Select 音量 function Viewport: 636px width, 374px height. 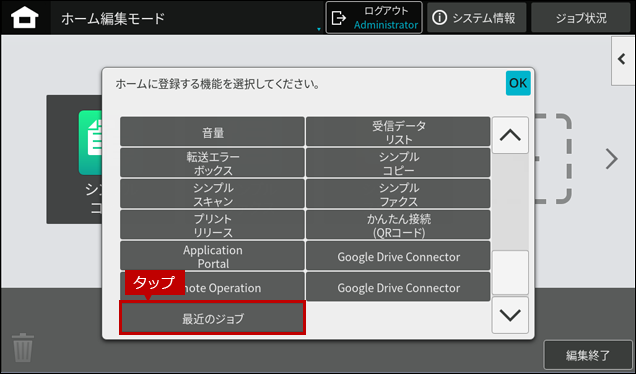[212, 132]
